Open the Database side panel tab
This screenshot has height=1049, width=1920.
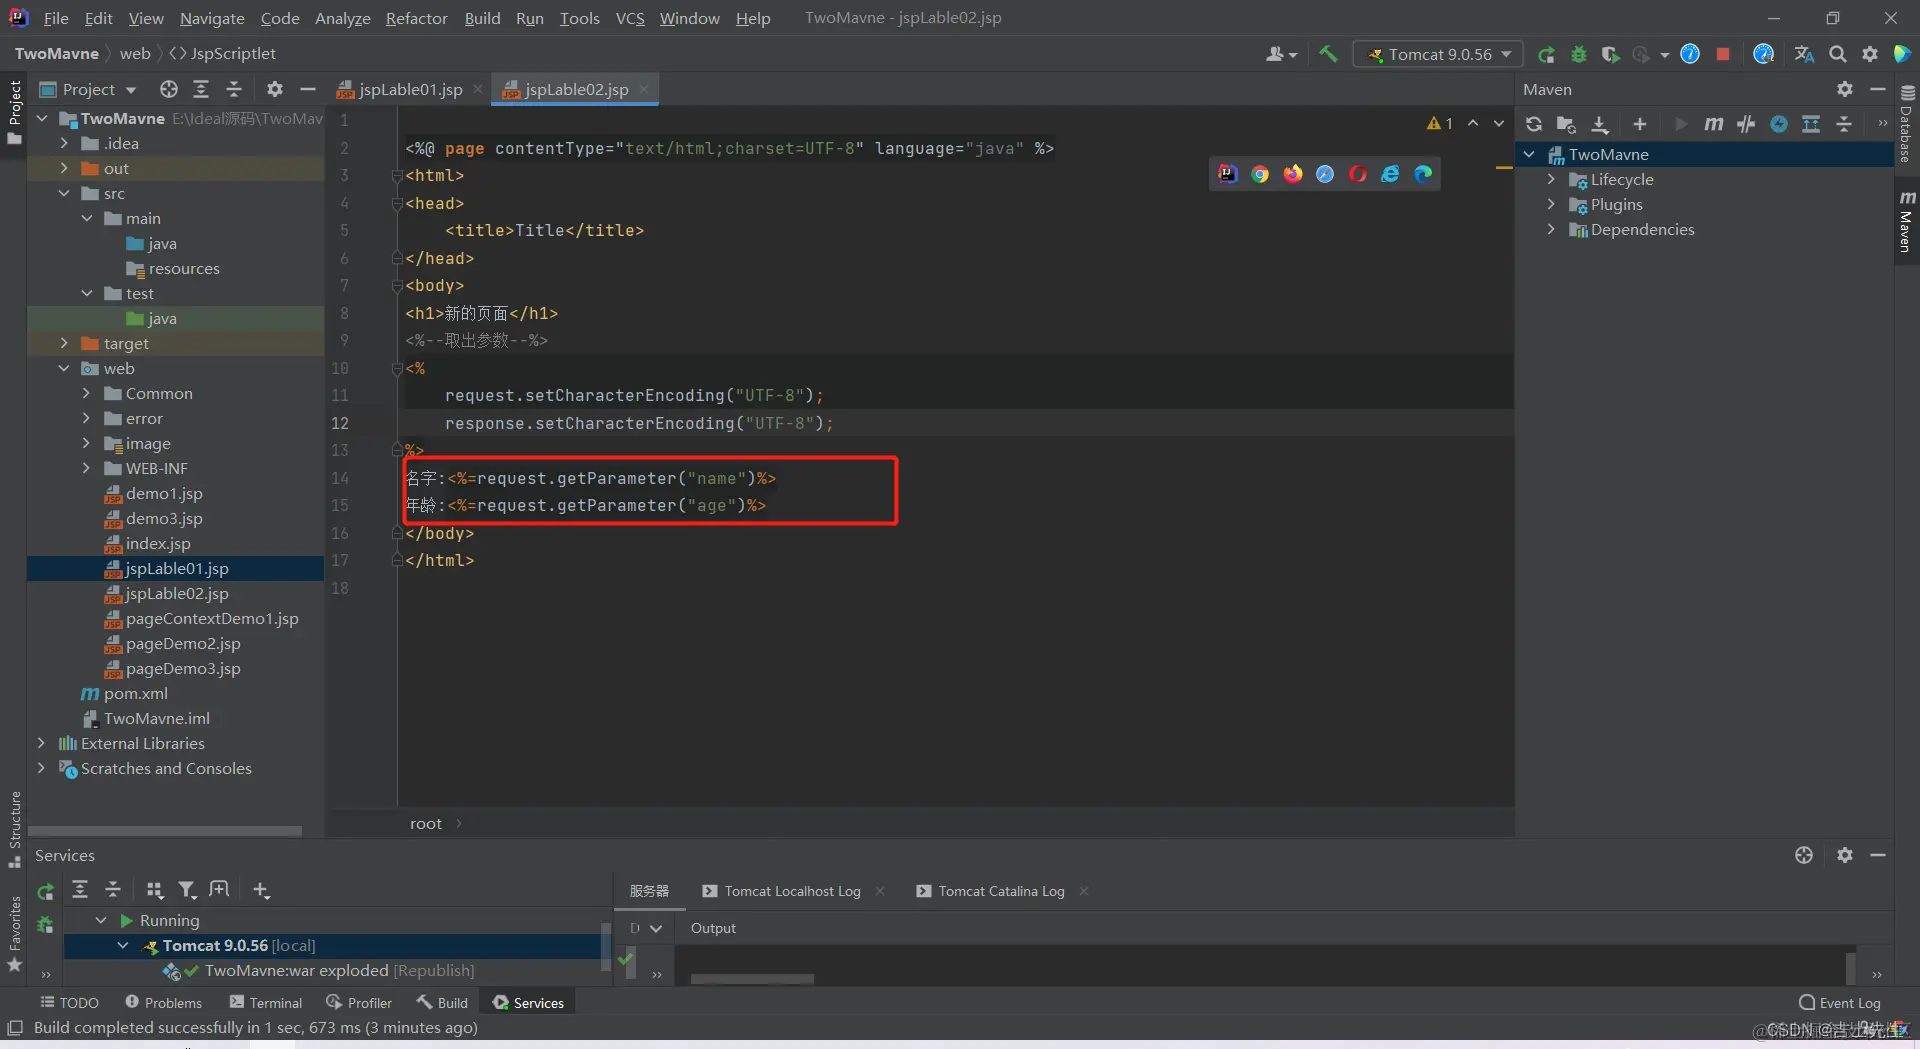1906,125
